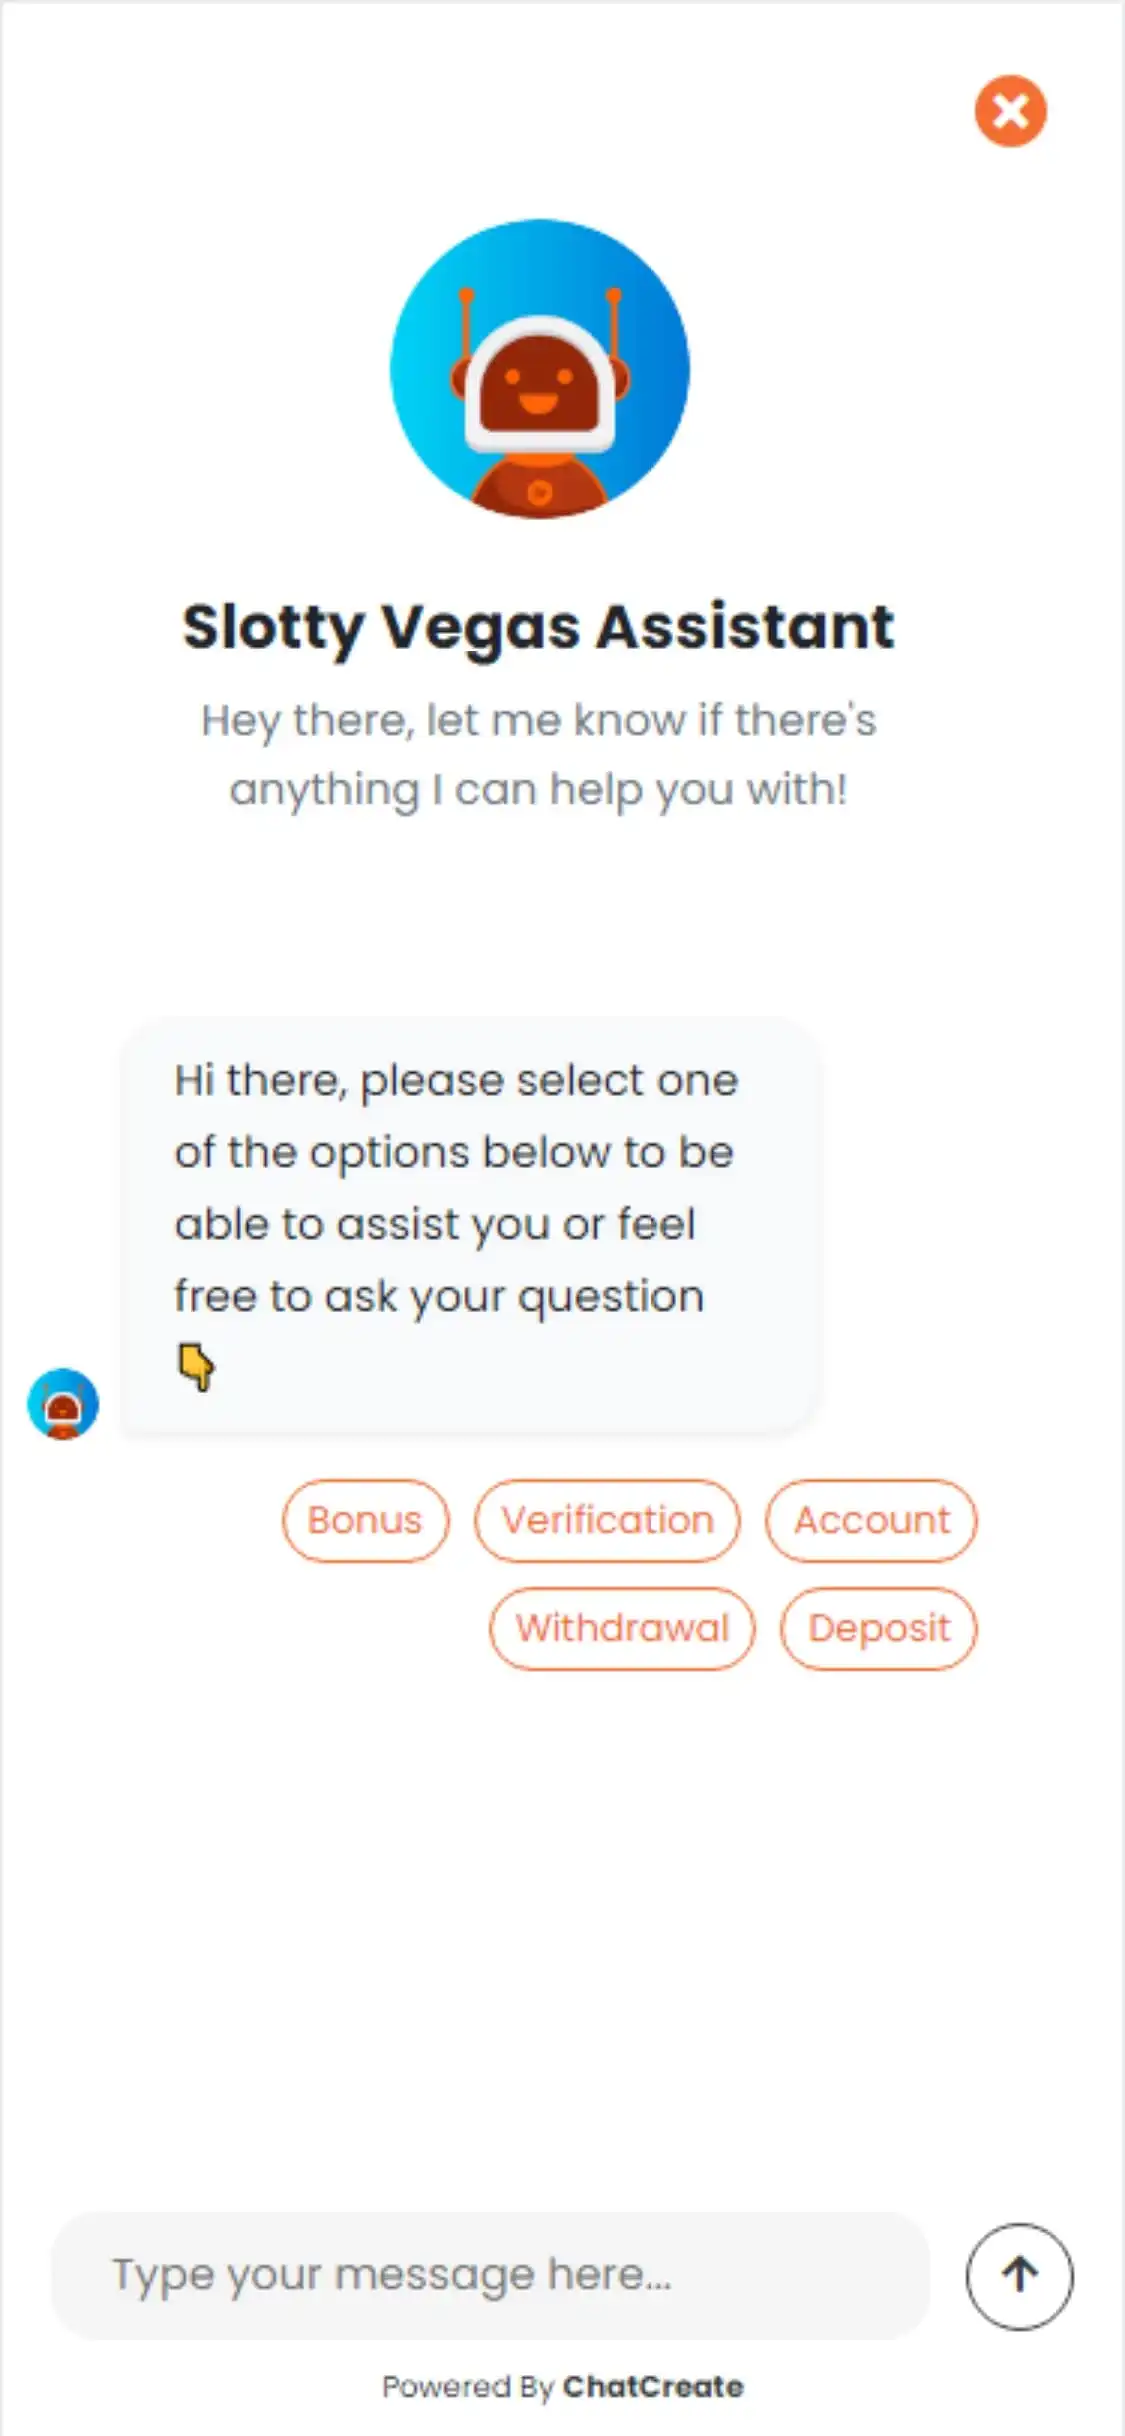Select the Withdrawal option chip

tap(622, 1628)
